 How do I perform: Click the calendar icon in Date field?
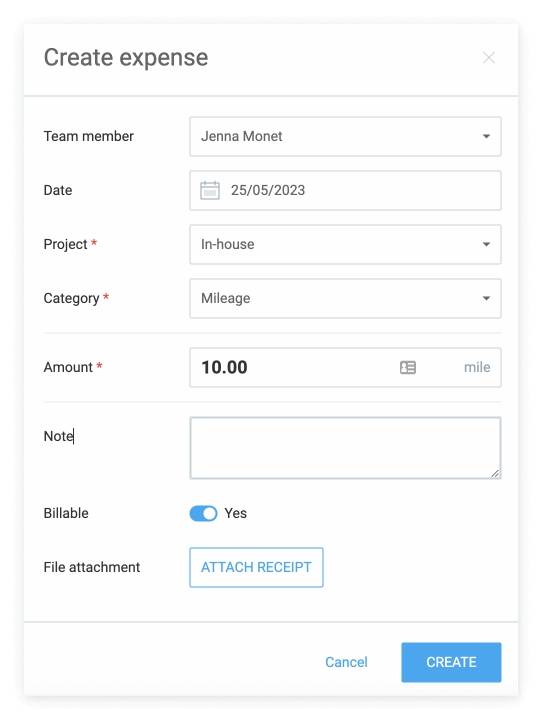[x=210, y=190]
